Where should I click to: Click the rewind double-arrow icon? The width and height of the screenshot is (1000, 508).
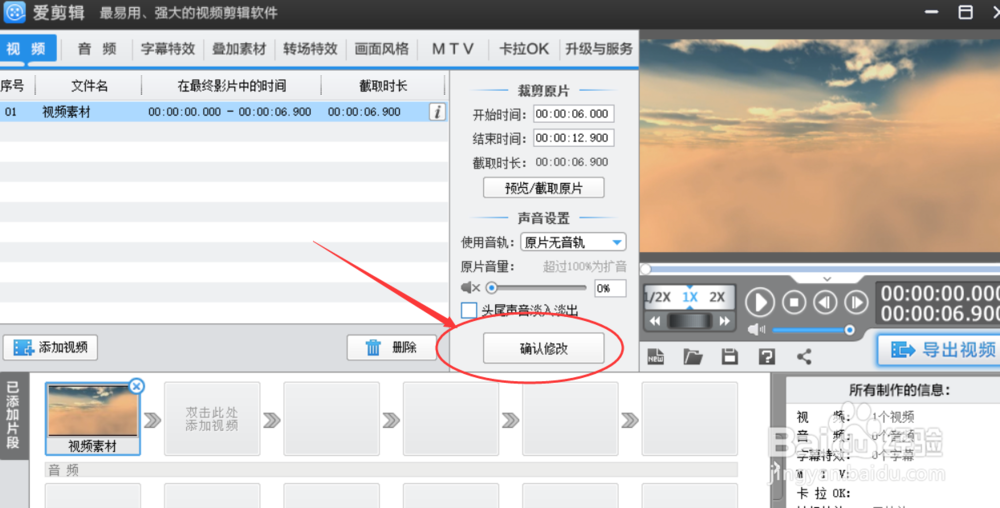click(655, 321)
